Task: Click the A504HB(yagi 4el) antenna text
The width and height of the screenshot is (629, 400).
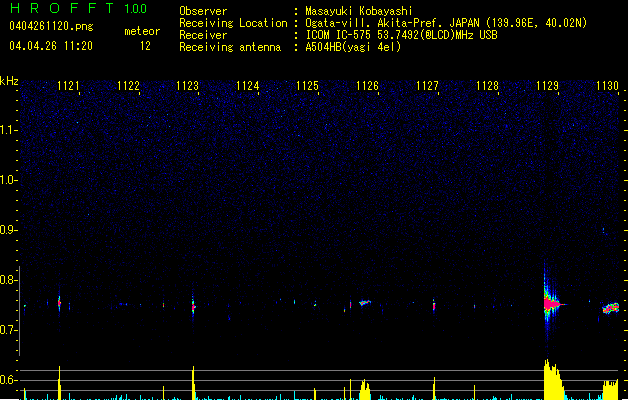Action: 353,47
